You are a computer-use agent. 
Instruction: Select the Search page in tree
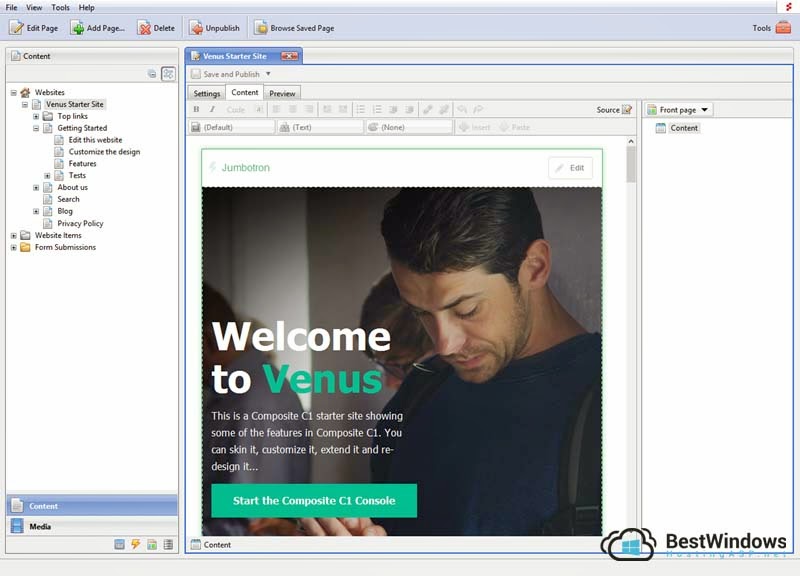tap(68, 199)
